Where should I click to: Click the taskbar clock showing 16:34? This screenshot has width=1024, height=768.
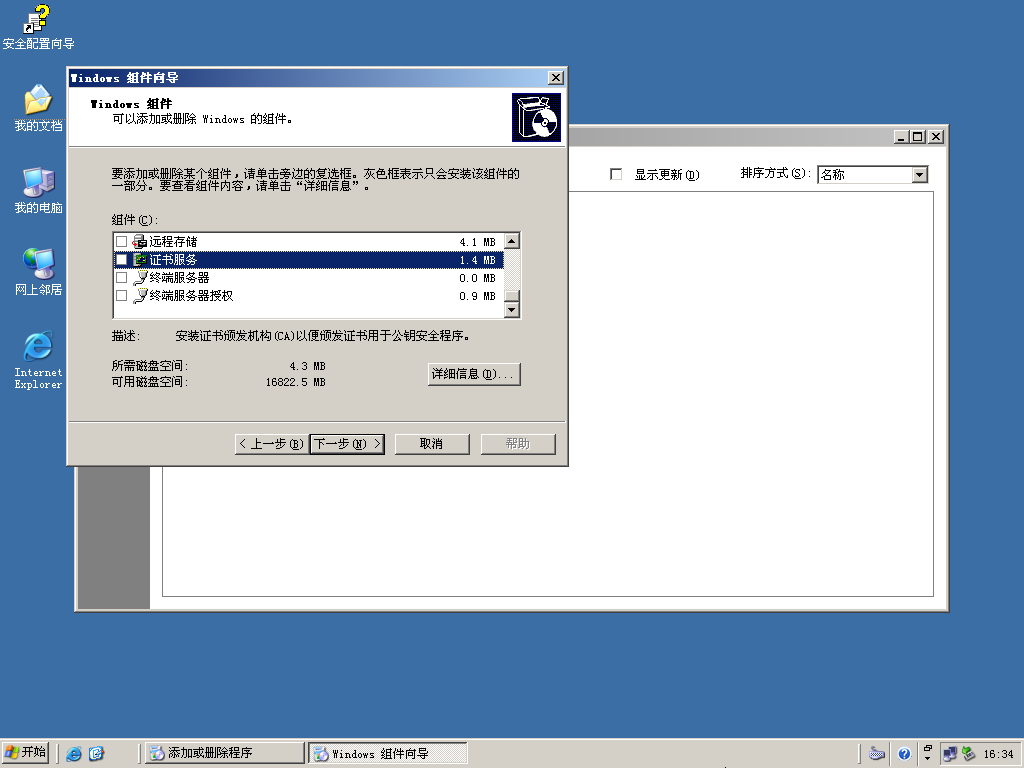click(999, 754)
